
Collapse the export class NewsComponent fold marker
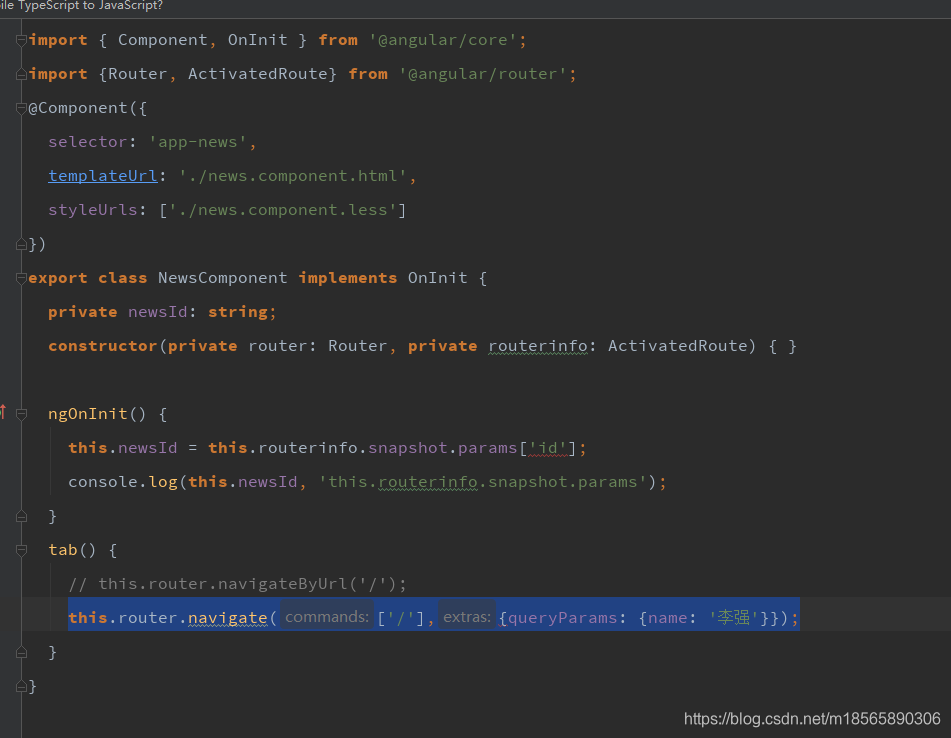[21, 278]
